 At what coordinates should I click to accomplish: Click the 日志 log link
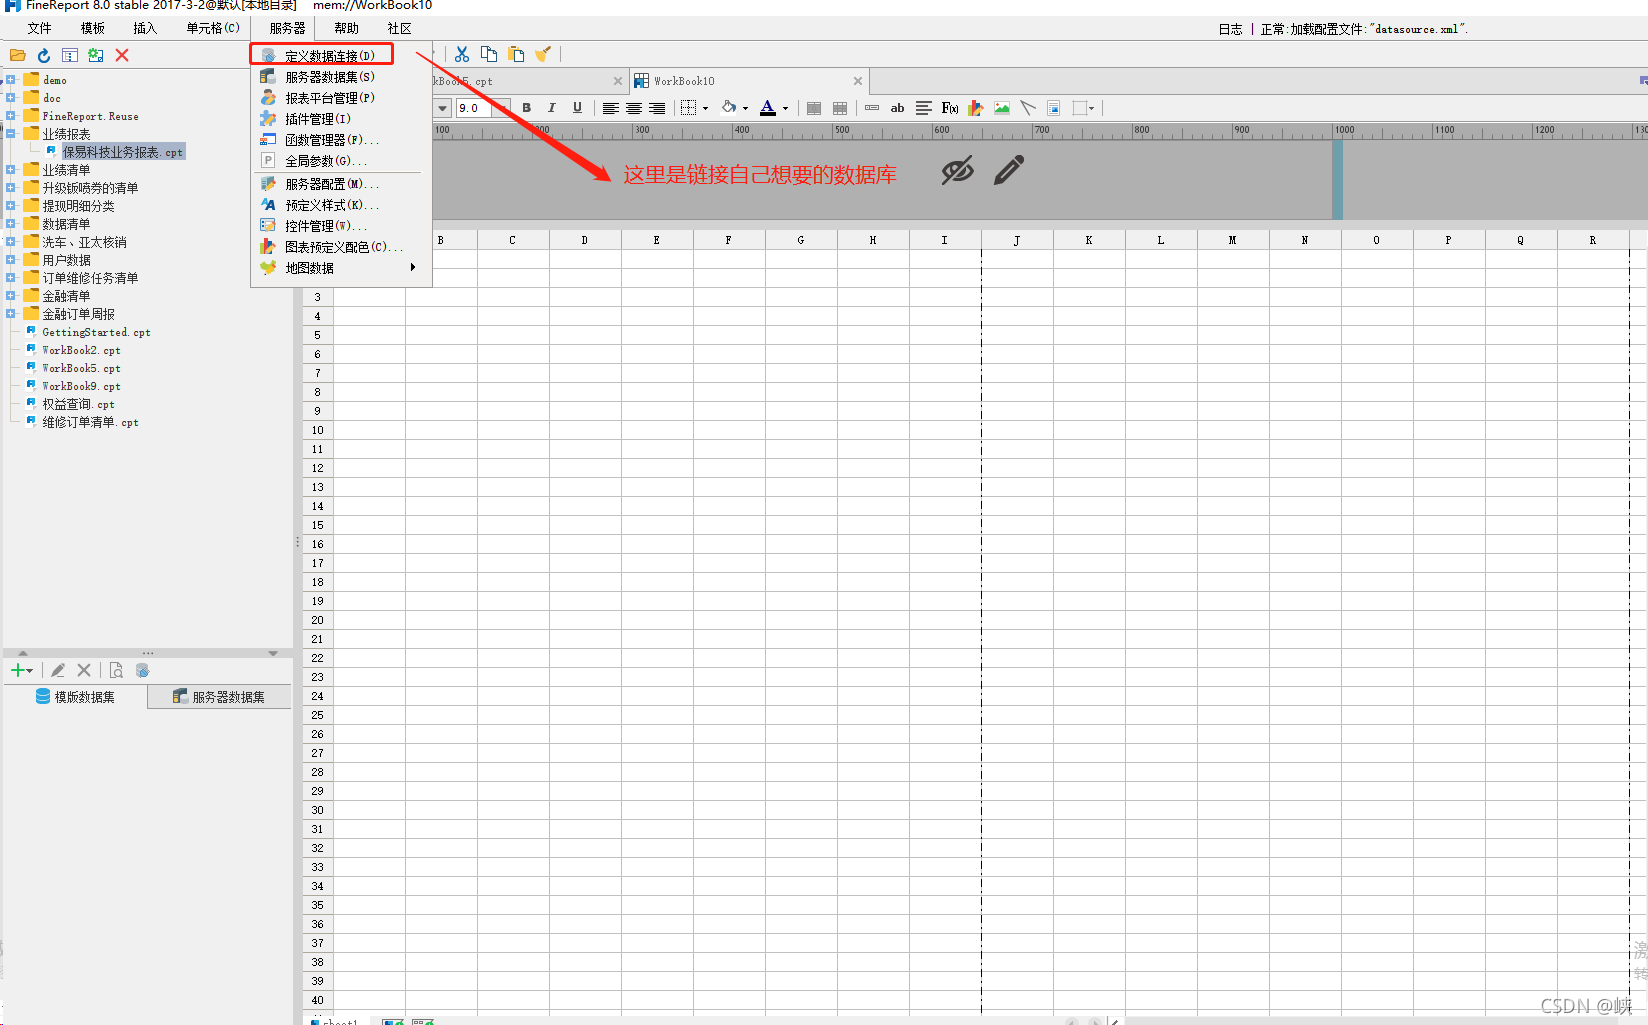point(1230,29)
